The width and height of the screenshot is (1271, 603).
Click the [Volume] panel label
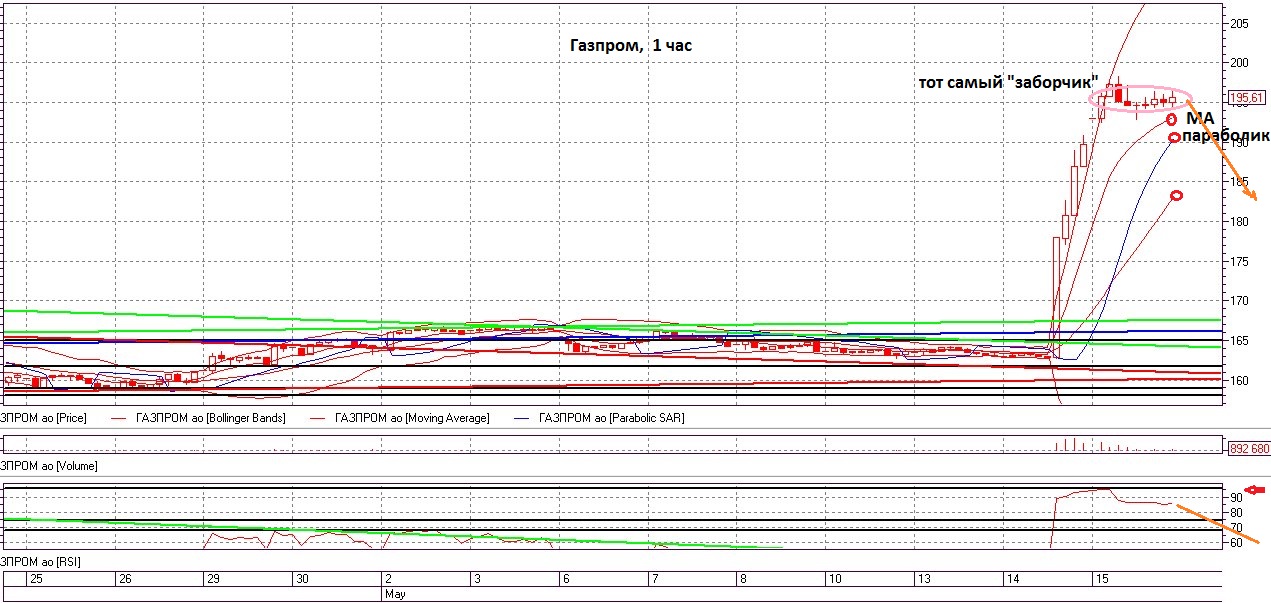(x=49, y=466)
